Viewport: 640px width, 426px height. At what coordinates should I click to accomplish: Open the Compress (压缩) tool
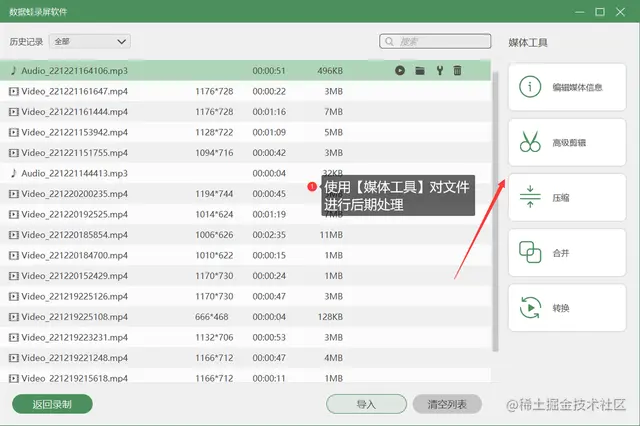(x=567, y=197)
